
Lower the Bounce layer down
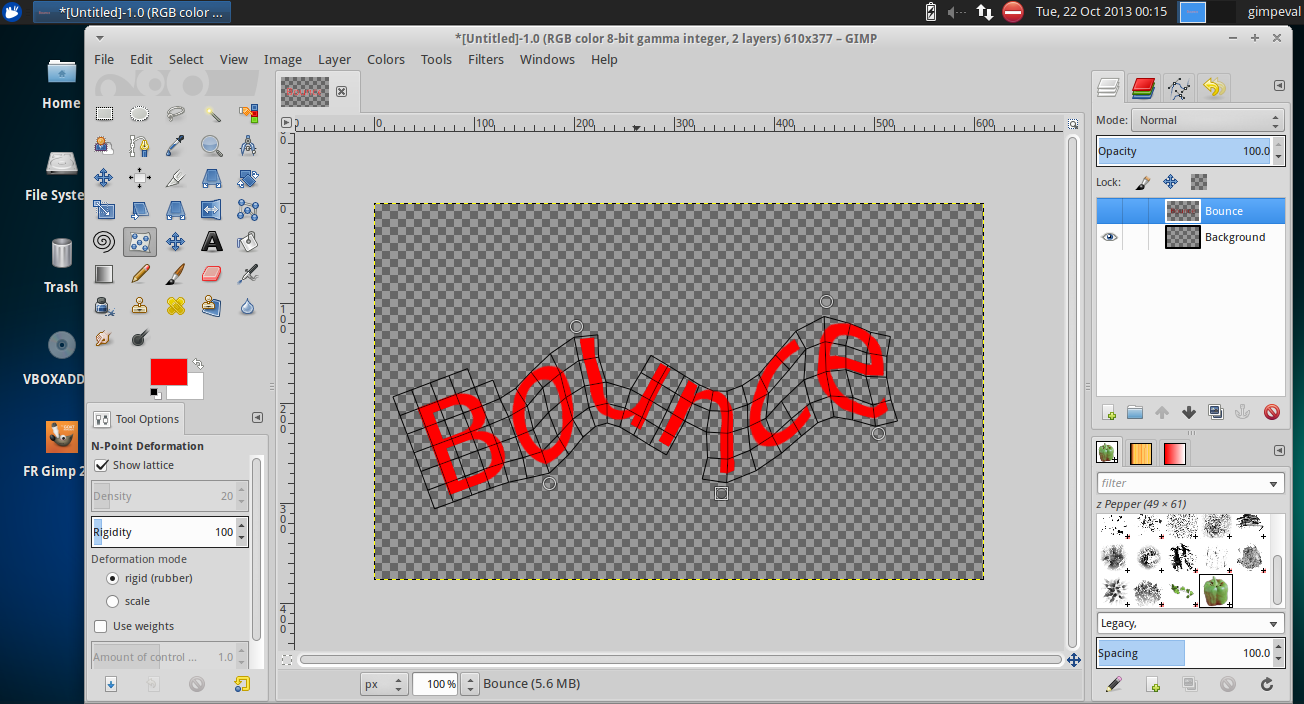1189,412
